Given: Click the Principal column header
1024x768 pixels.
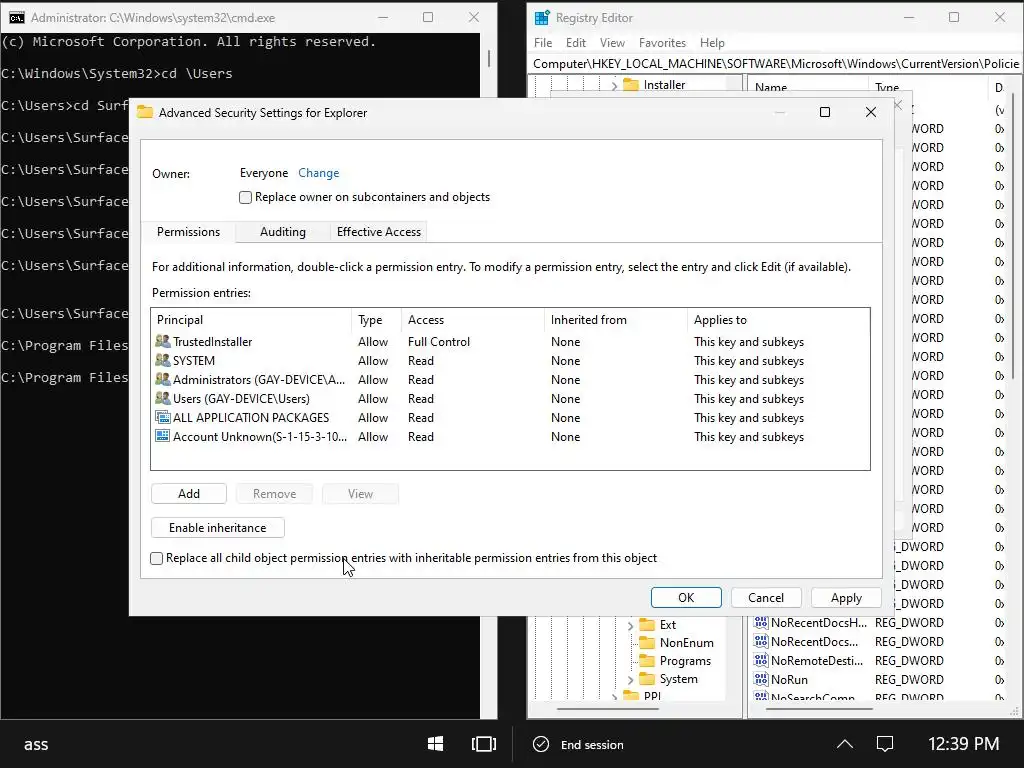Looking at the screenshot, I should (x=251, y=320).
